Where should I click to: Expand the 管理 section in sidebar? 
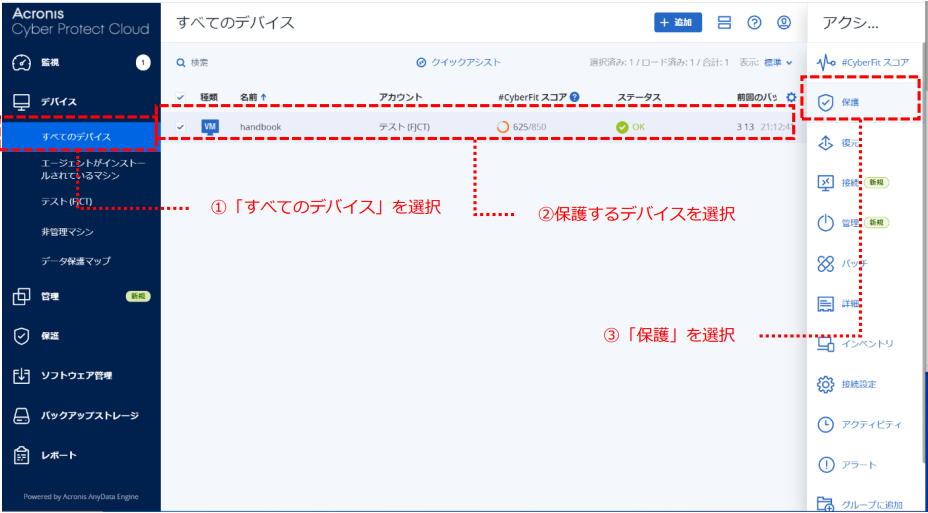click(x=50, y=296)
